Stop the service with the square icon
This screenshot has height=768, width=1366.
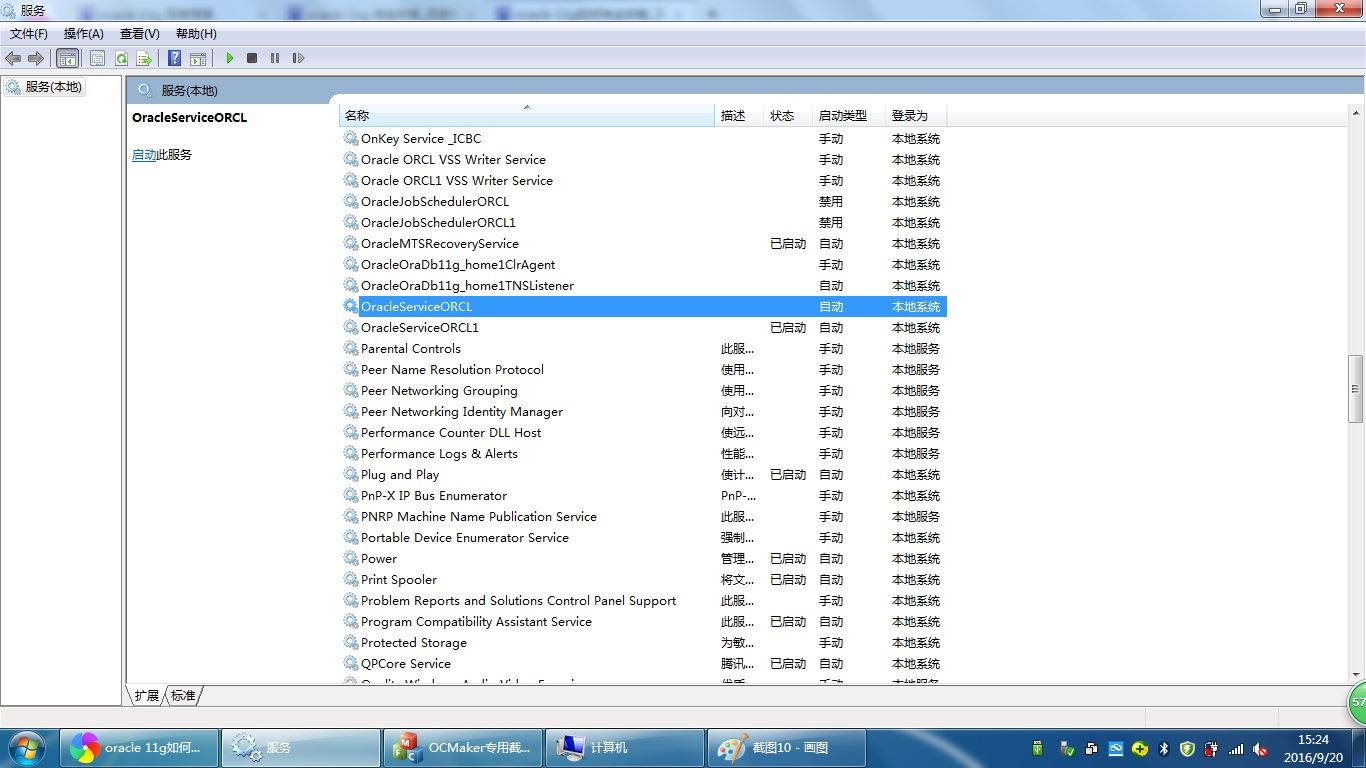[x=252, y=58]
